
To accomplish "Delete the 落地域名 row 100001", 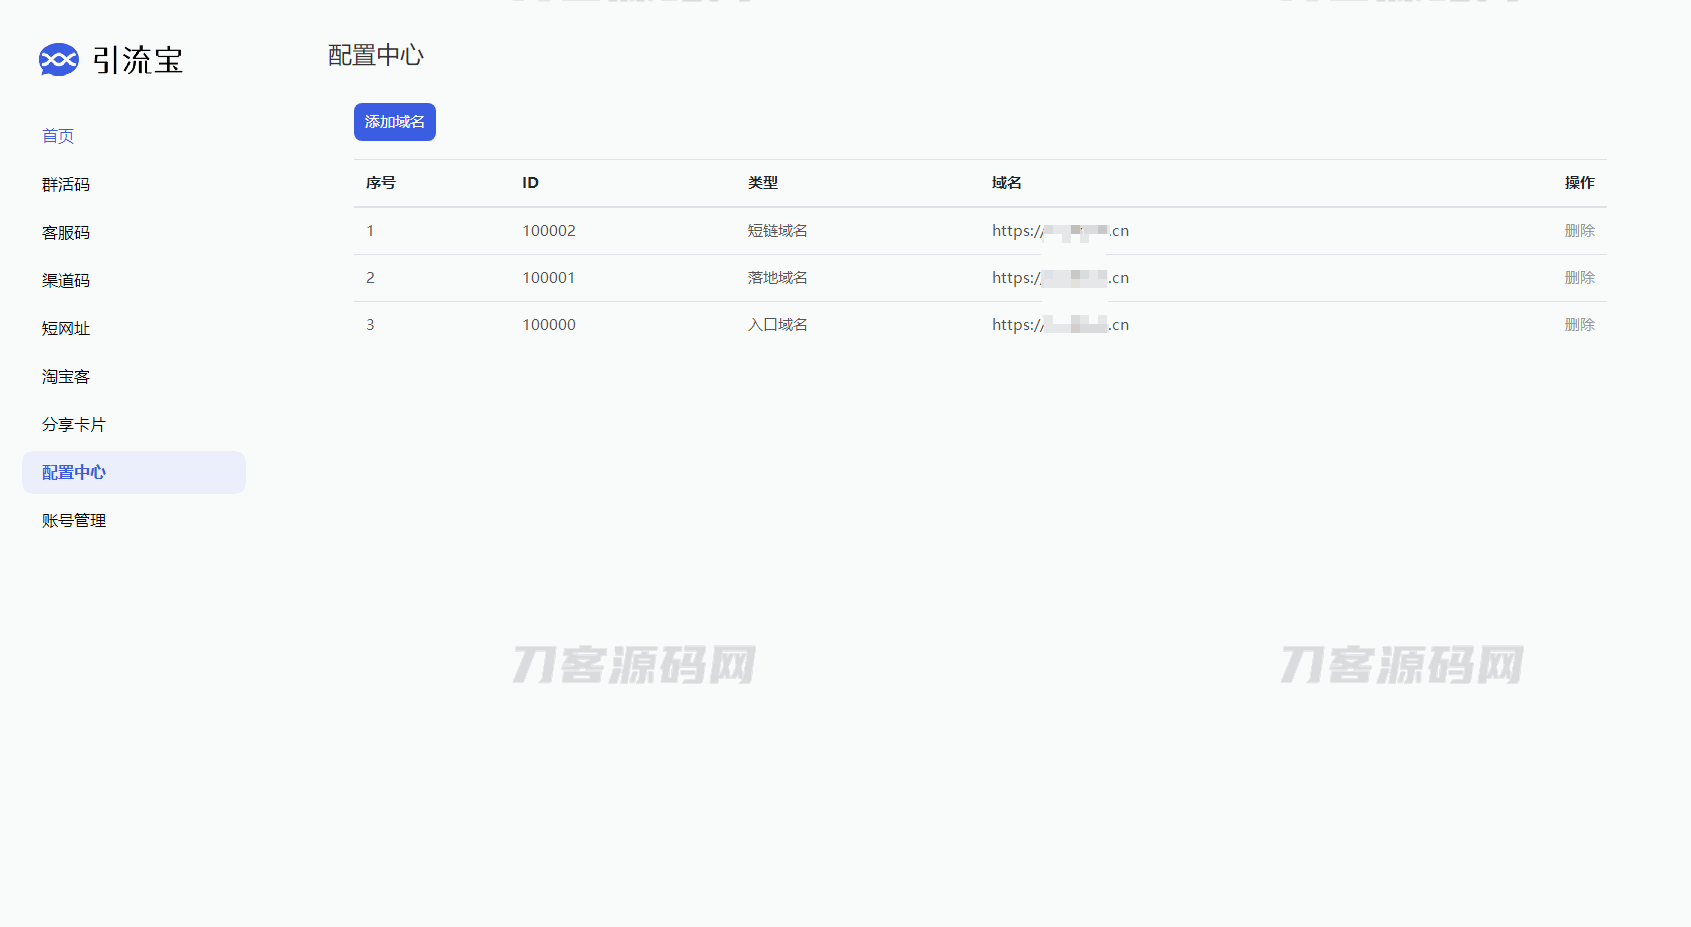I will click(1579, 278).
